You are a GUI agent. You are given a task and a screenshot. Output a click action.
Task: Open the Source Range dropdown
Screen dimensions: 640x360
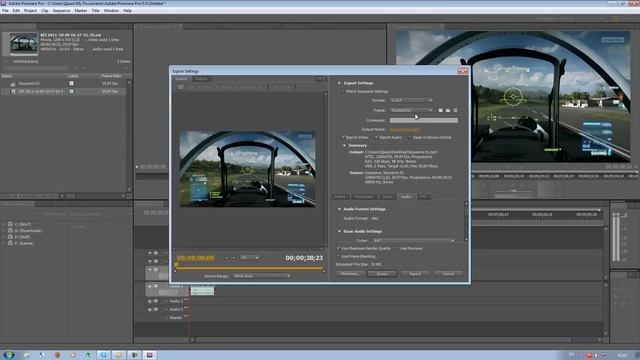tap(262, 276)
